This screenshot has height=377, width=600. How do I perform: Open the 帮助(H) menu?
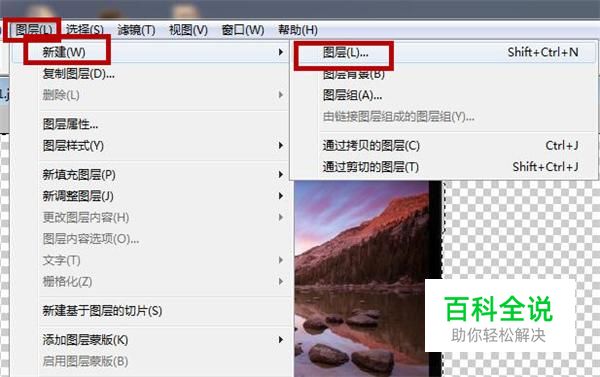coord(298,30)
